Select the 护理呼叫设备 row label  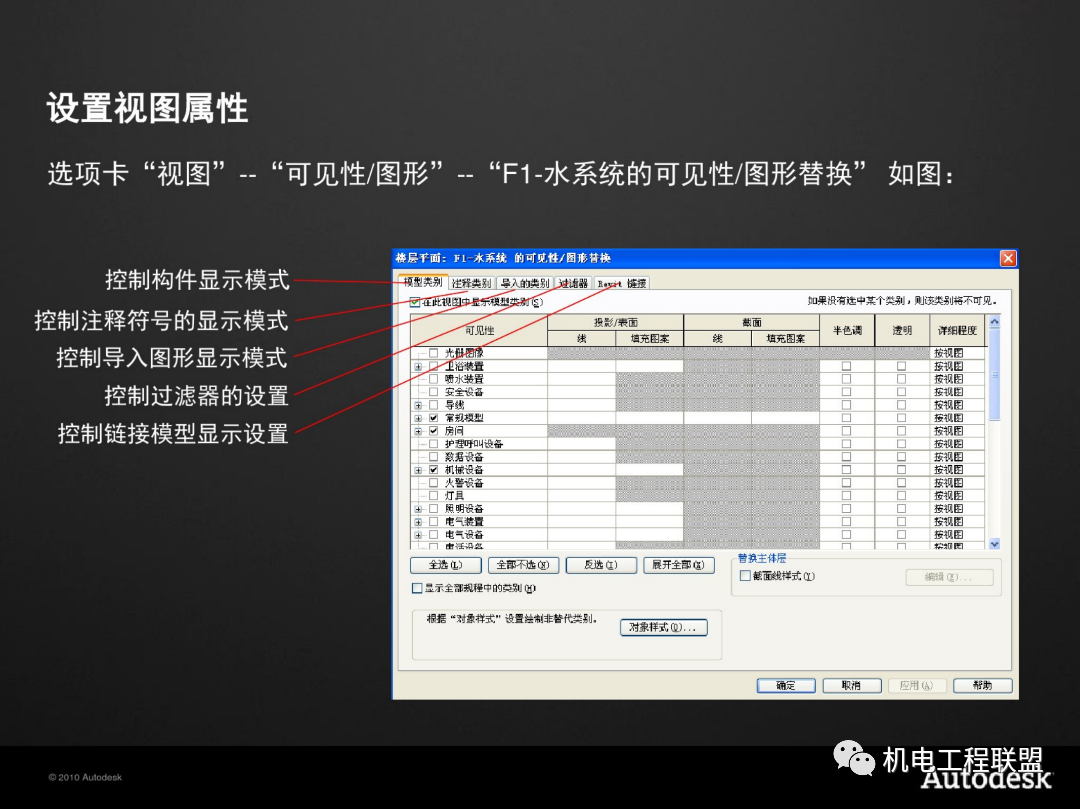473,444
